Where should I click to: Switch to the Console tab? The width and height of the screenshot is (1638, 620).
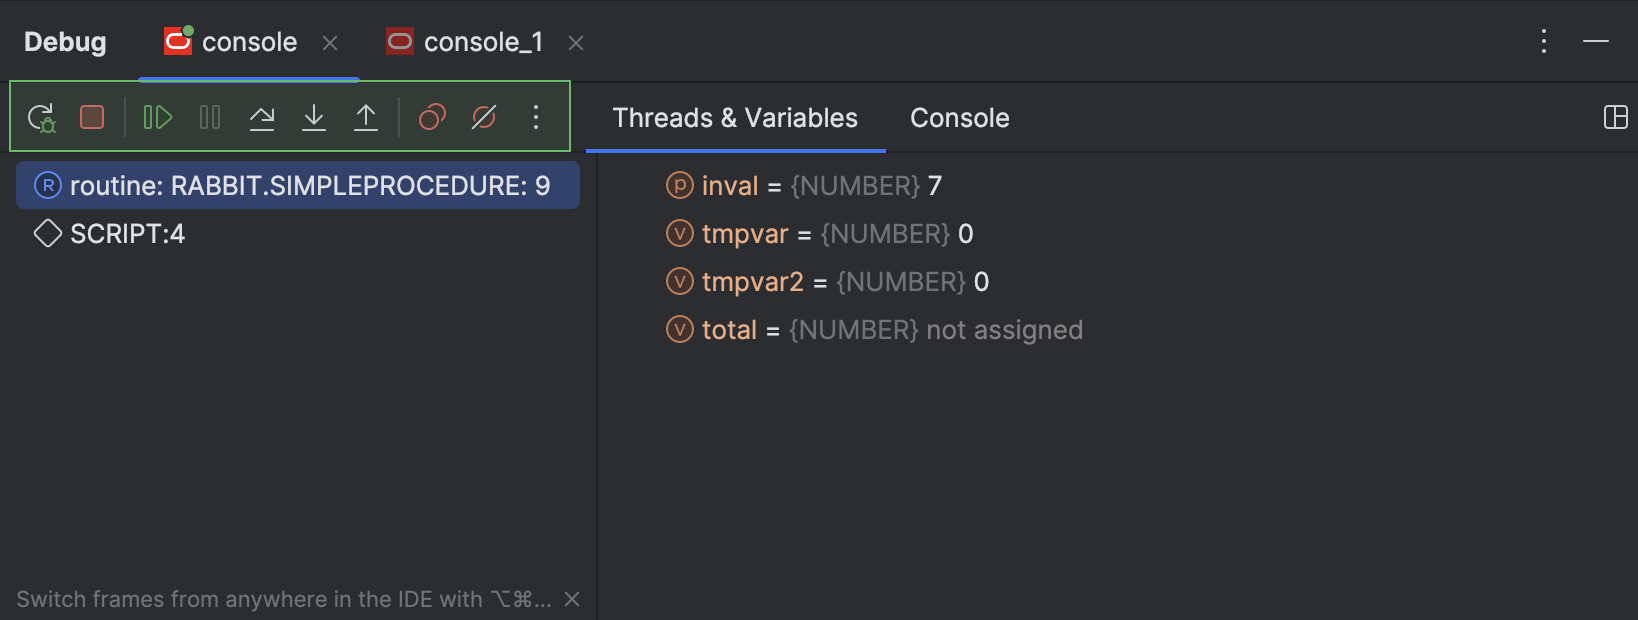(960, 118)
